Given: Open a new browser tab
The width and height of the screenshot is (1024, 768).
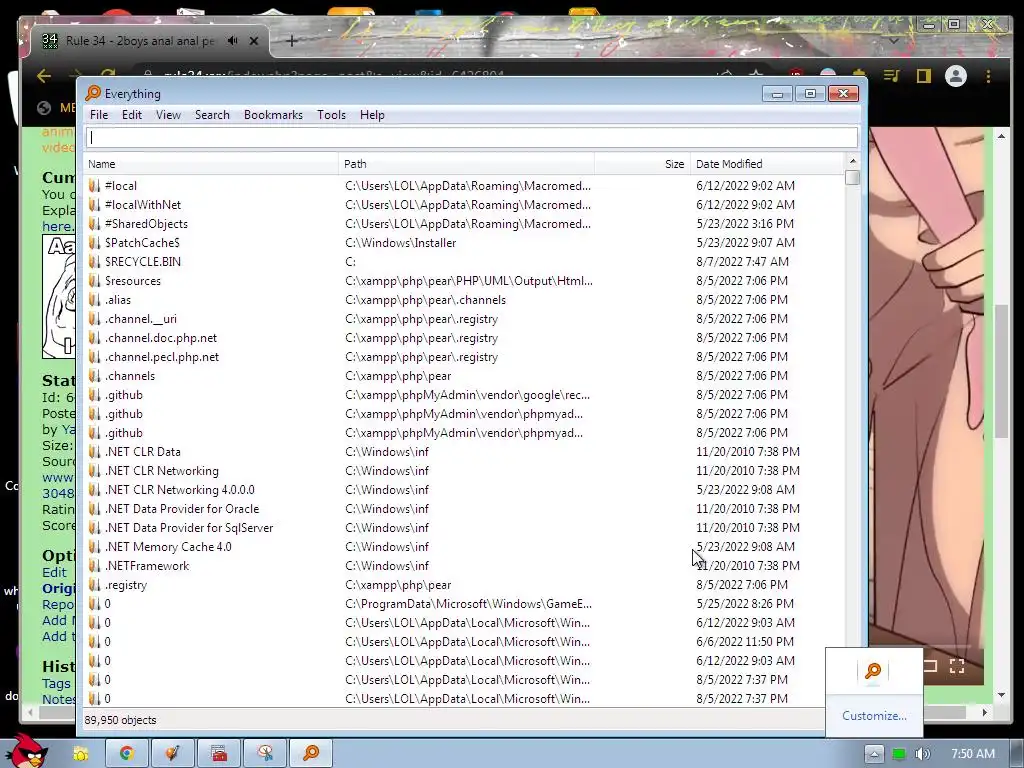Looking at the screenshot, I should point(292,41).
